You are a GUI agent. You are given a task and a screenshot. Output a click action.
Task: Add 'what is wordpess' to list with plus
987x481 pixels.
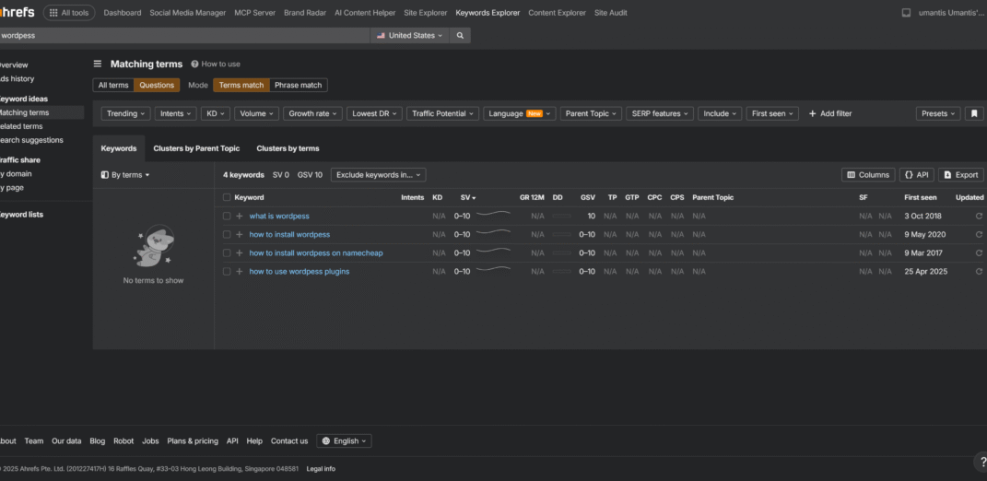pos(239,216)
